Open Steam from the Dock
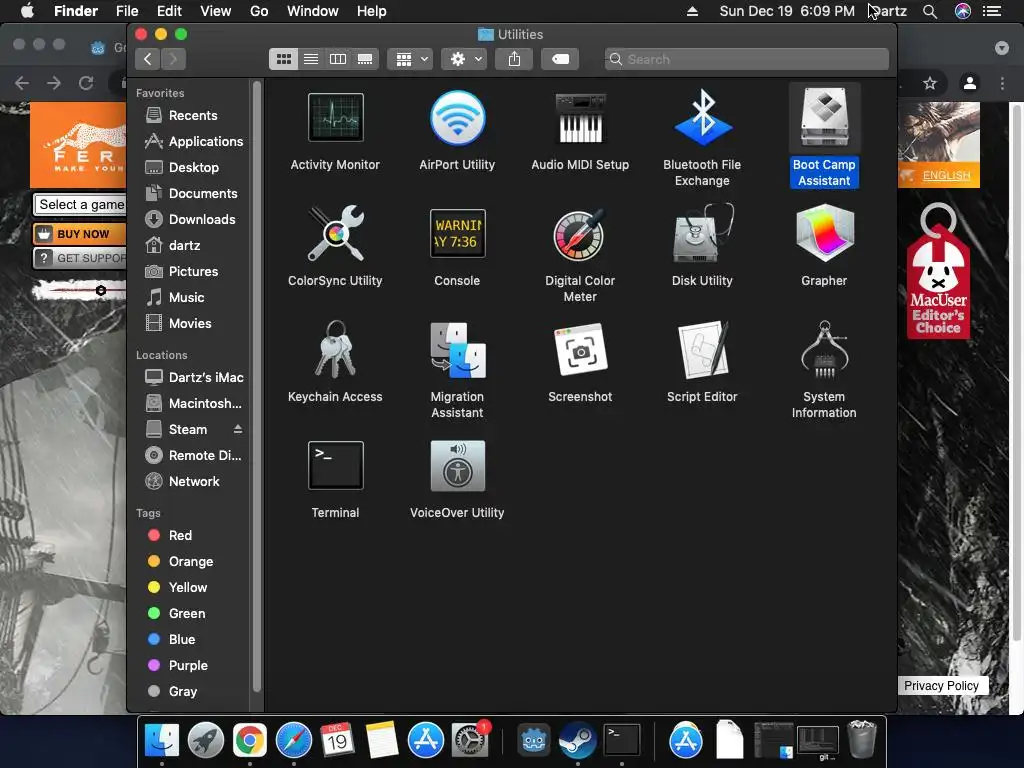 pyautogui.click(x=577, y=741)
